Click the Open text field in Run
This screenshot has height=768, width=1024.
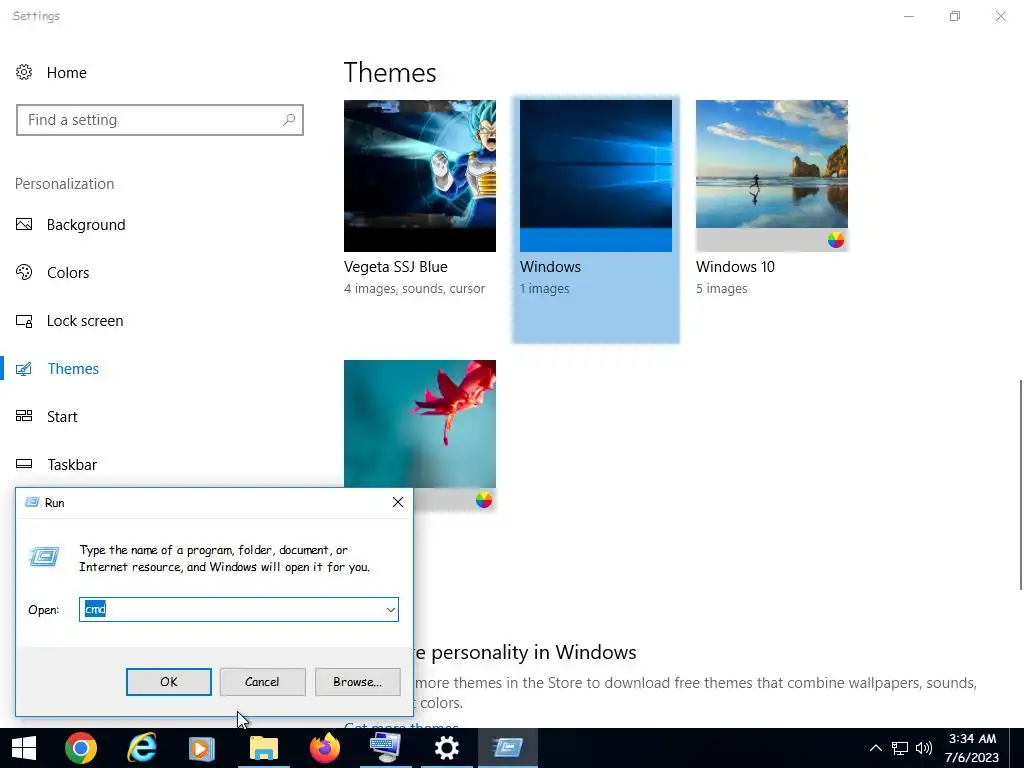pos(239,609)
